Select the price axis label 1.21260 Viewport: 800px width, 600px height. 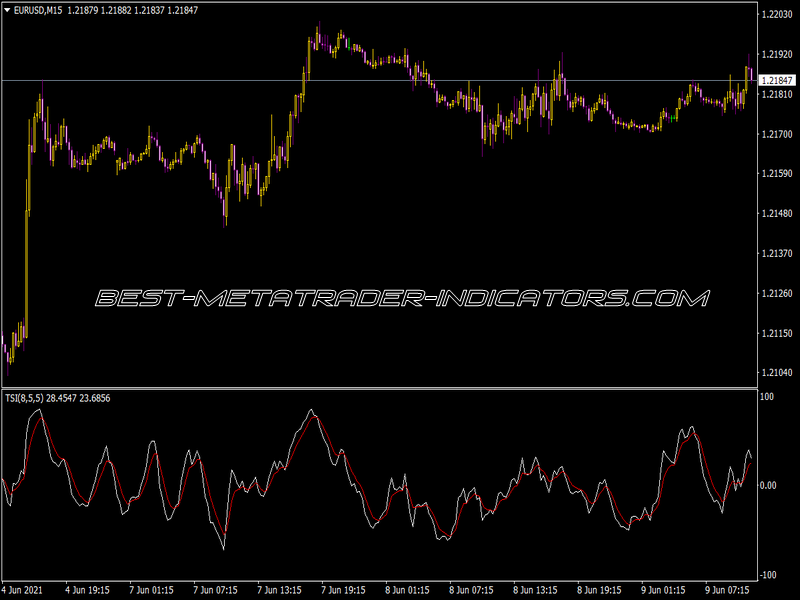(777, 293)
